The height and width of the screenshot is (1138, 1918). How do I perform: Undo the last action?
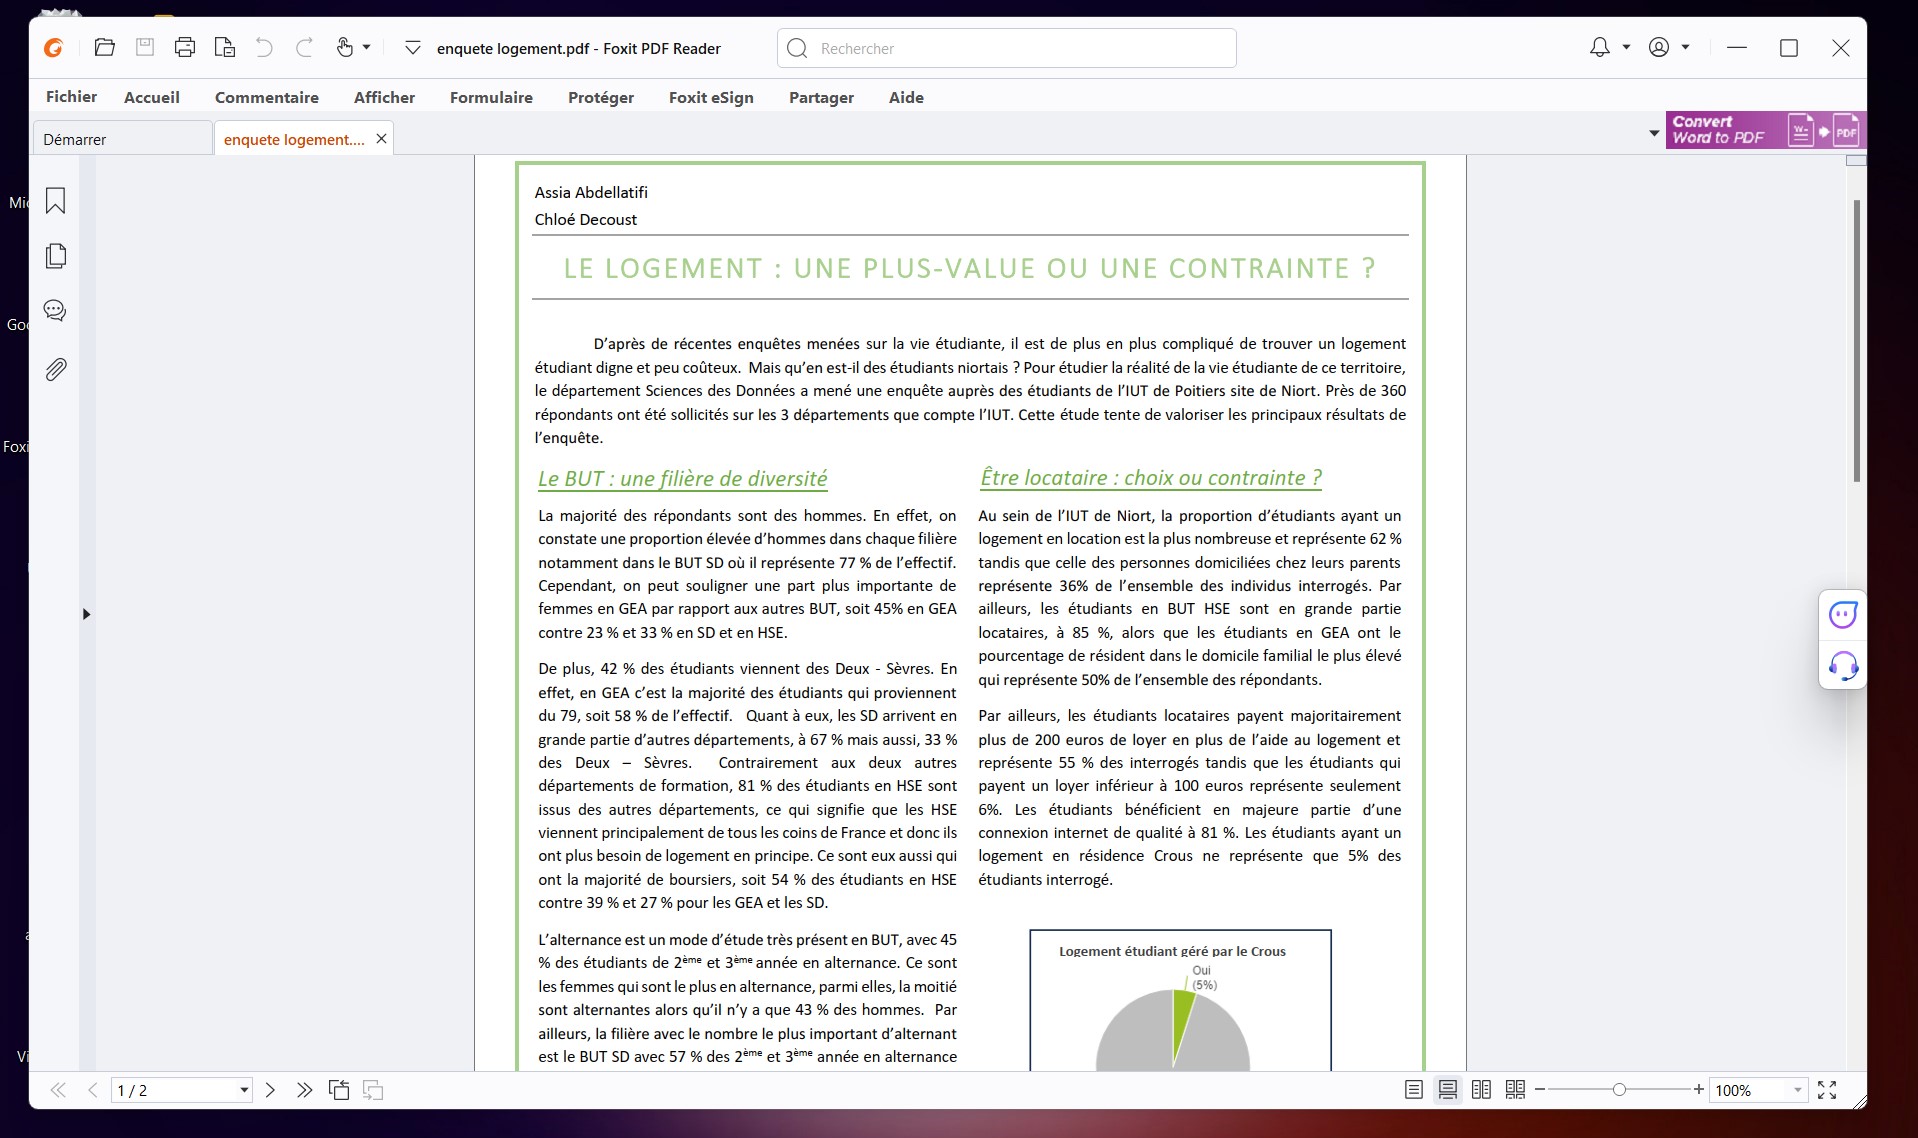(x=263, y=47)
